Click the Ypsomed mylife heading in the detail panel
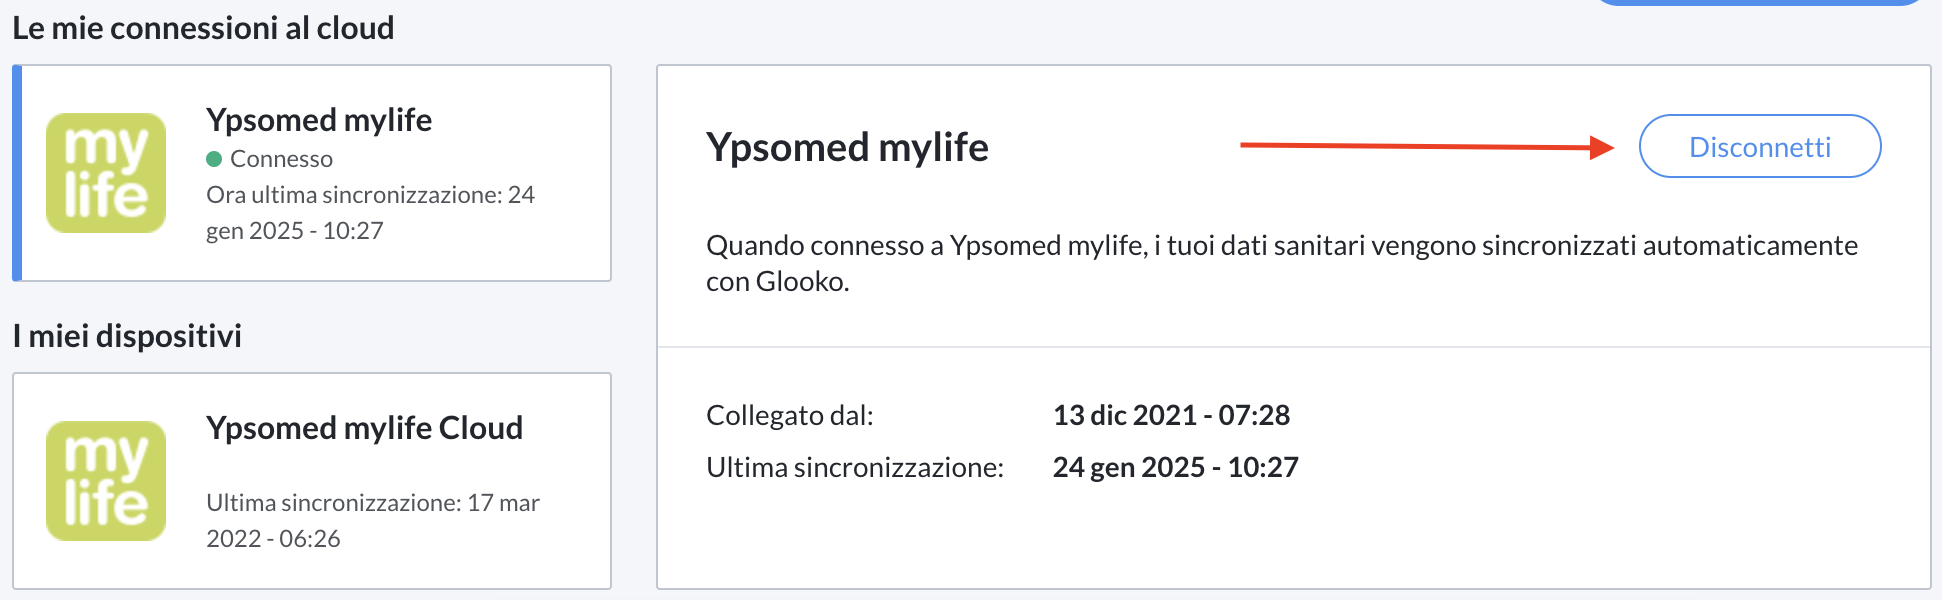This screenshot has width=1942, height=600. (847, 147)
